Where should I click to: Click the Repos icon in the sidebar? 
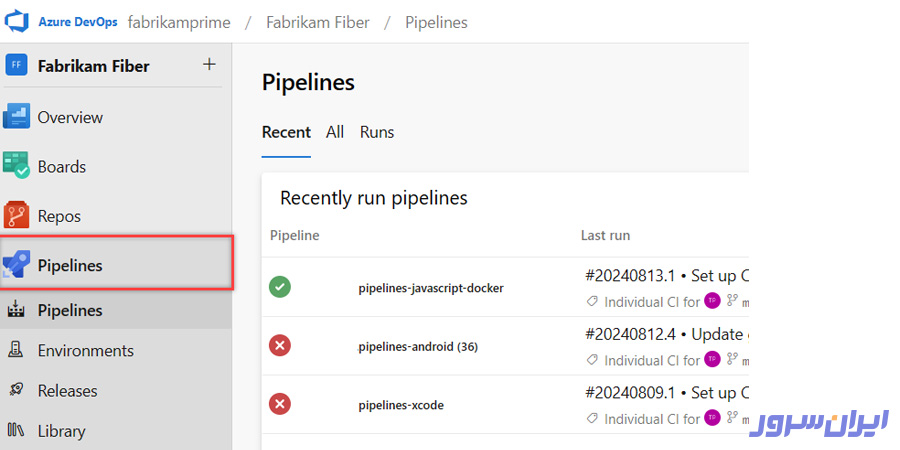coord(16,215)
